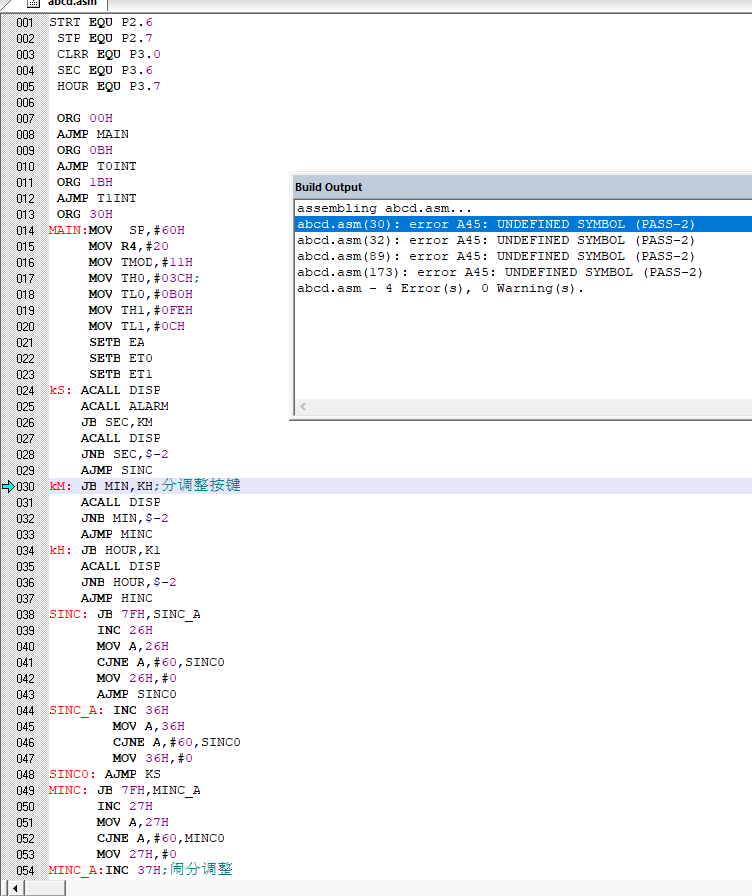Viewport: 752px width, 896px height.
Task: Click the 'AJMP SINC' line 029
Action: click(117, 470)
